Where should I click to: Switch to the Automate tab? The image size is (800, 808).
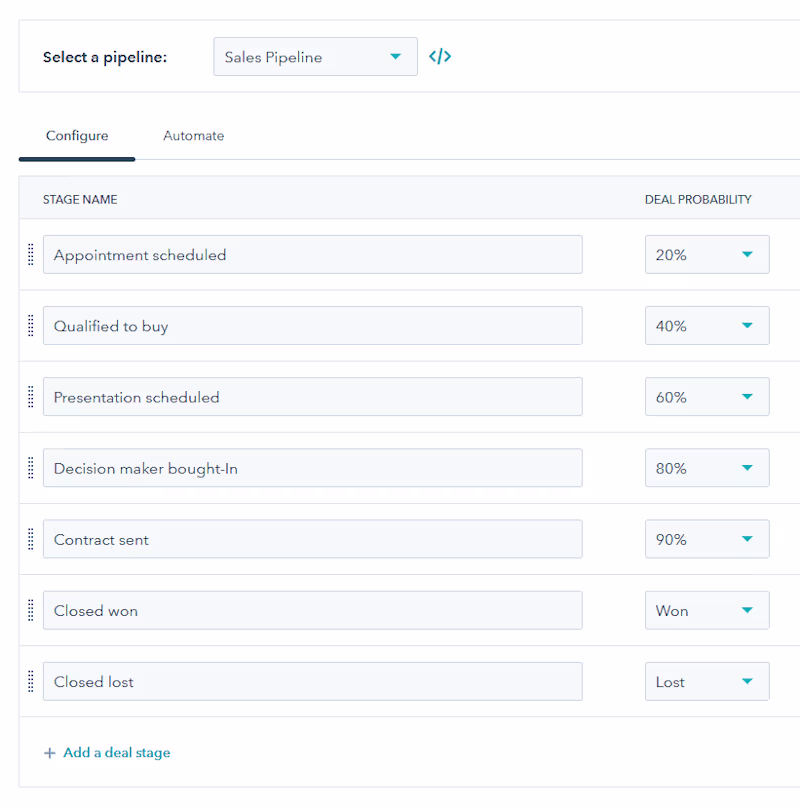(193, 136)
